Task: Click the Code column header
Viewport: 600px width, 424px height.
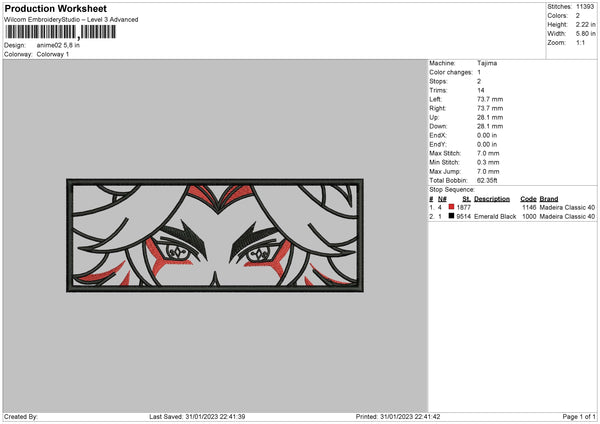Action: [528, 199]
